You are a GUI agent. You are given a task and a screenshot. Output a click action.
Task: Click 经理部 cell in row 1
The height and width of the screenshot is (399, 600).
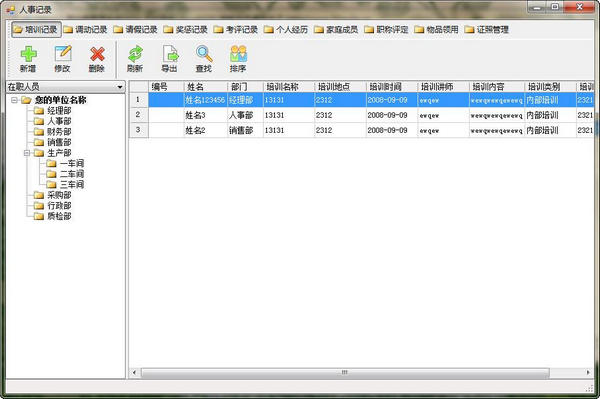(245, 100)
